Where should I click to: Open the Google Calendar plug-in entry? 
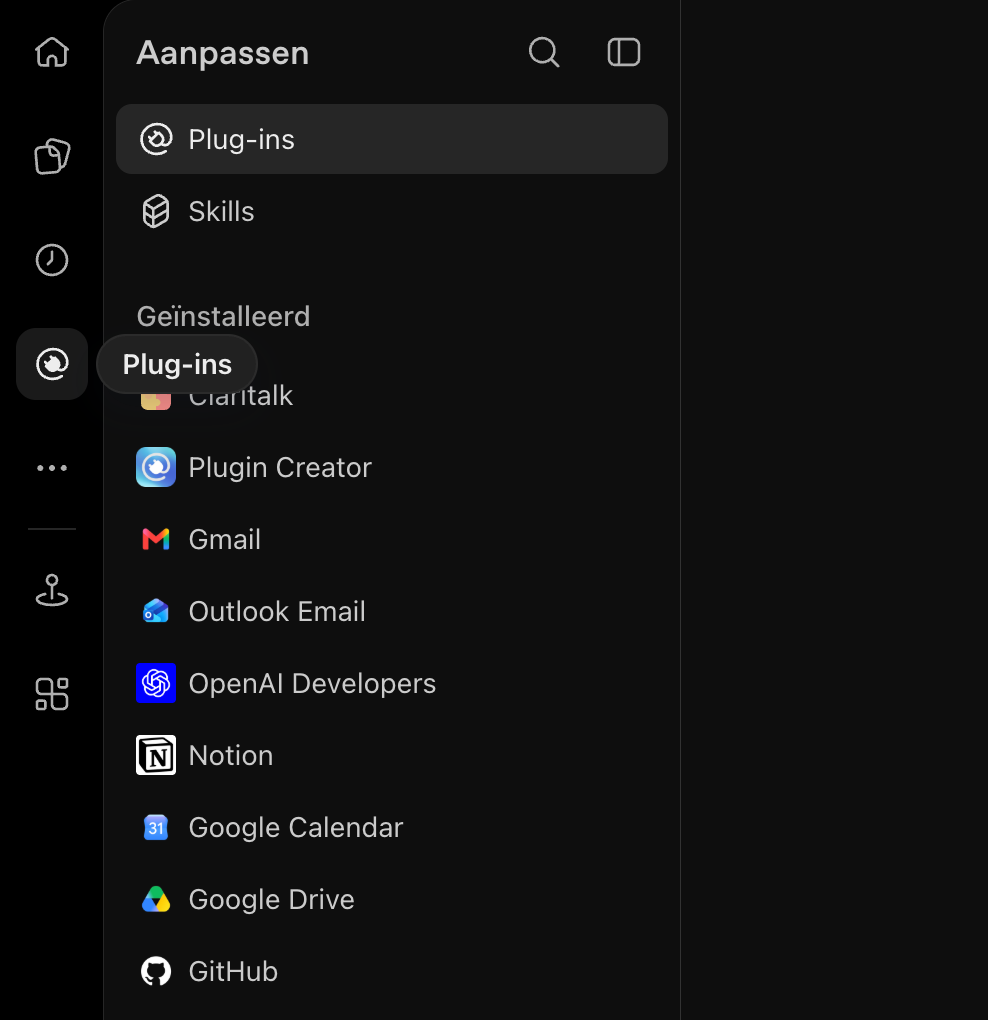[x=392, y=827]
